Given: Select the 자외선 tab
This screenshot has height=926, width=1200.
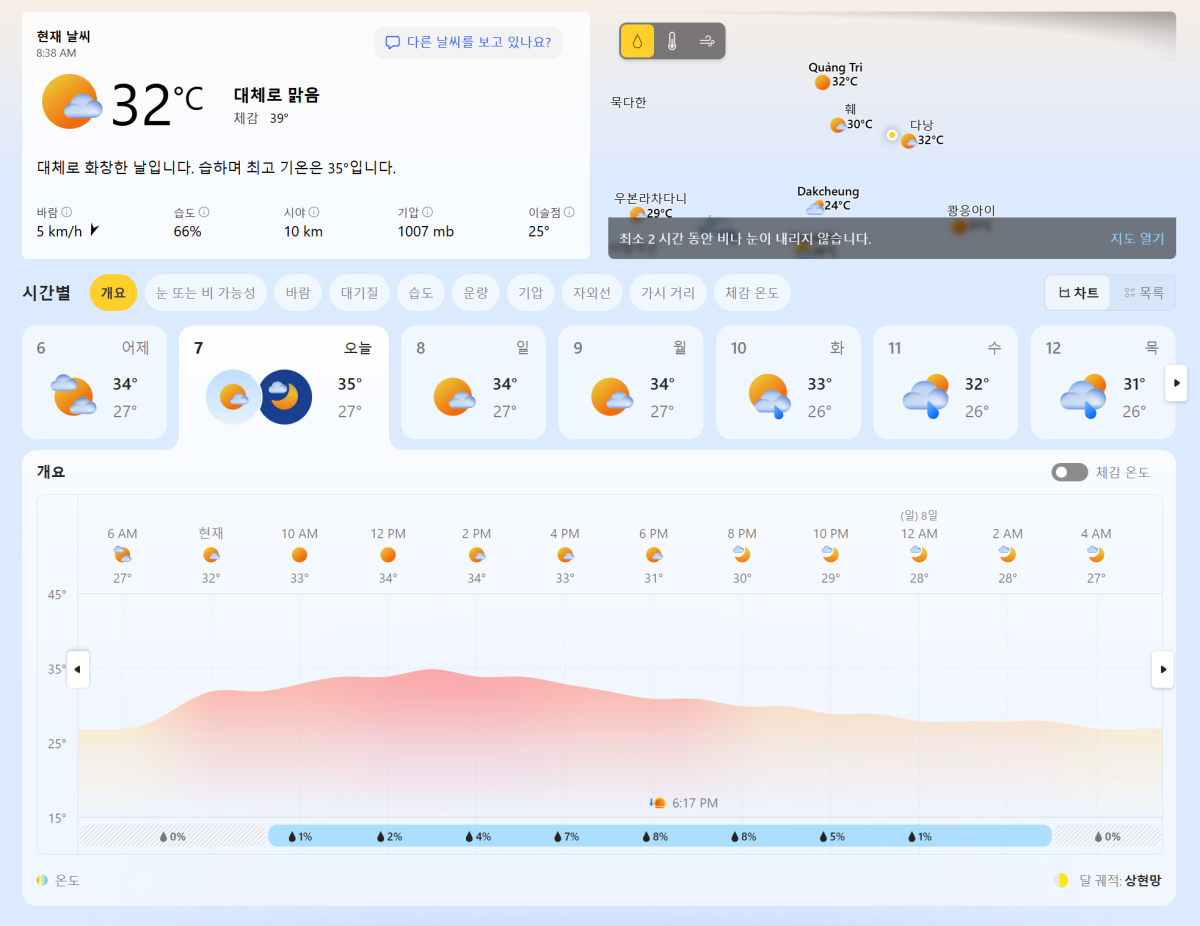Looking at the screenshot, I should point(591,293).
